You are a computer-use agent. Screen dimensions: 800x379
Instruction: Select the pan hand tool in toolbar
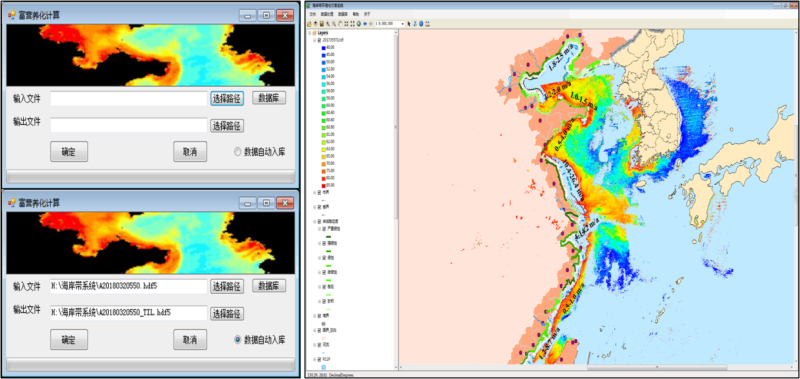(340, 23)
